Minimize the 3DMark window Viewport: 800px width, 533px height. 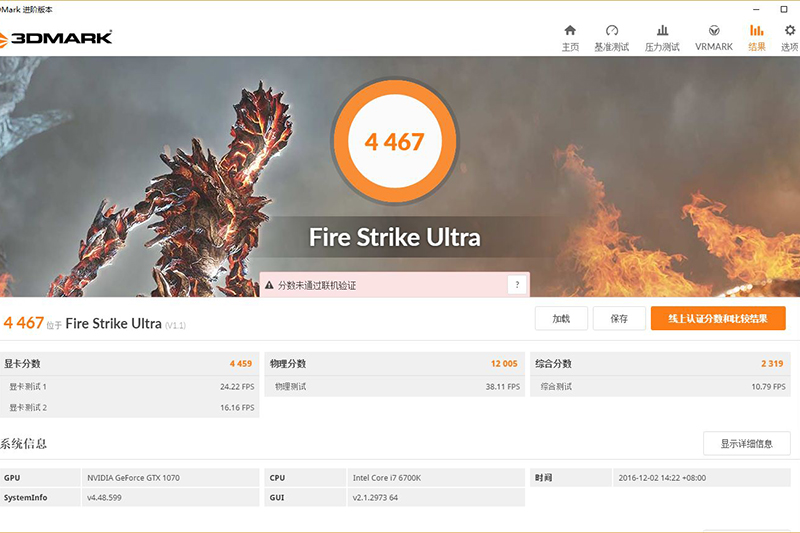(756, 9)
